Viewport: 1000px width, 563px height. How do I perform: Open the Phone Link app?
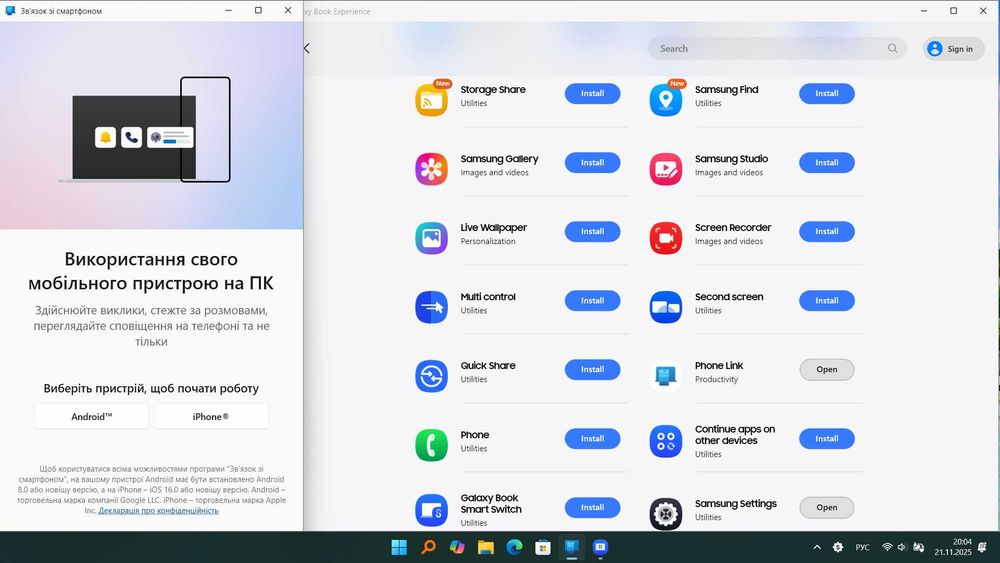tap(827, 369)
